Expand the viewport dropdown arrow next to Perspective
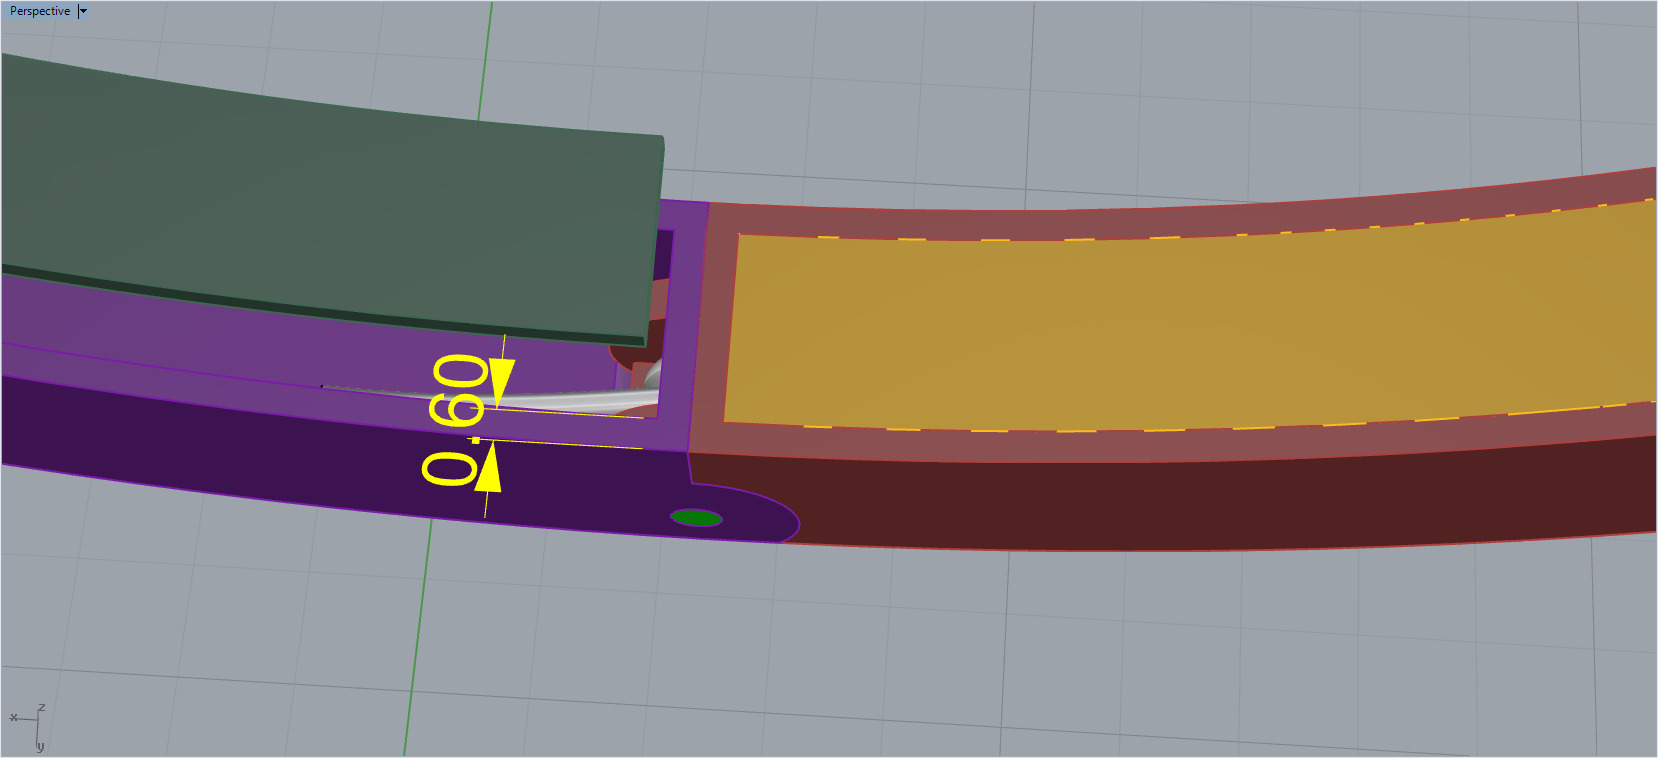1658x758 pixels. (83, 11)
